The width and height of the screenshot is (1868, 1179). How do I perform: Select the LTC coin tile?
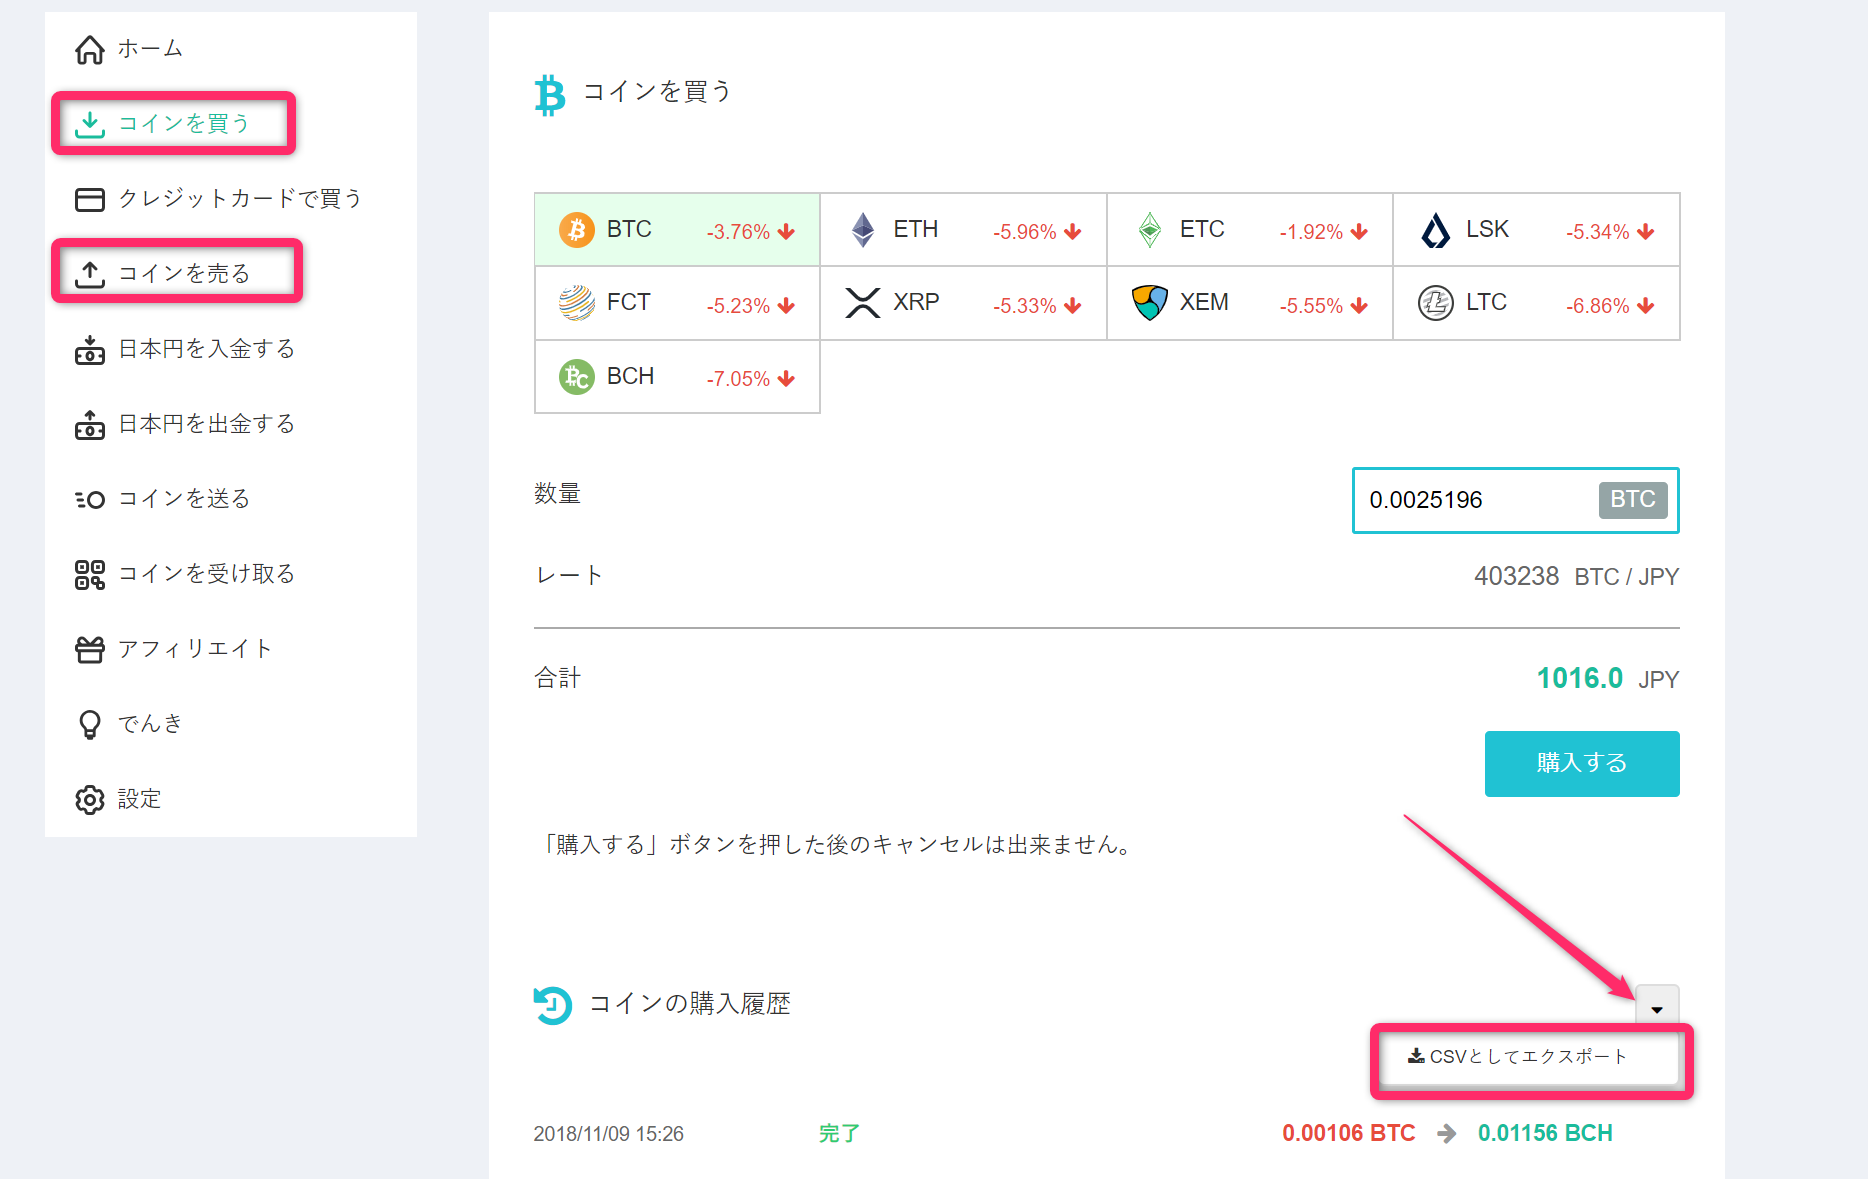click(1536, 303)
